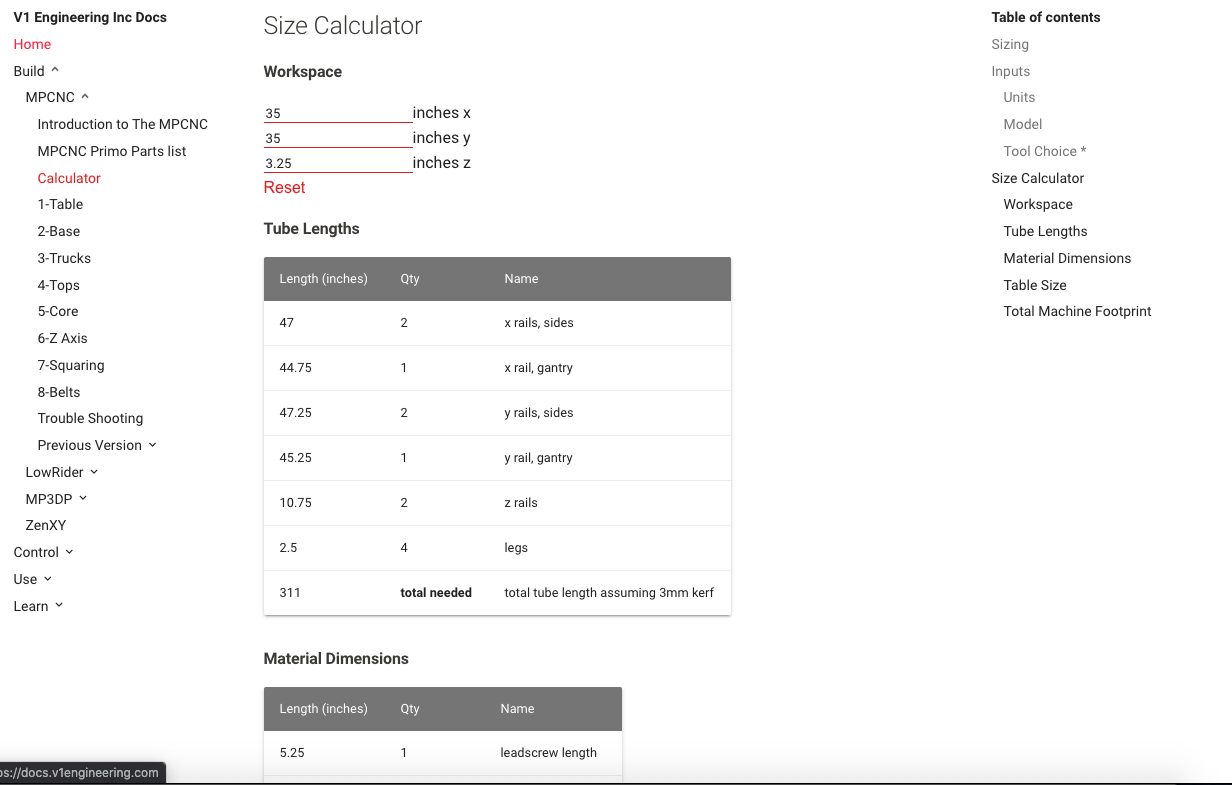Click the 311 total tube length value
Viewport: 1232px width, 785px height.
pyautogui.click(x=290, y=593)
